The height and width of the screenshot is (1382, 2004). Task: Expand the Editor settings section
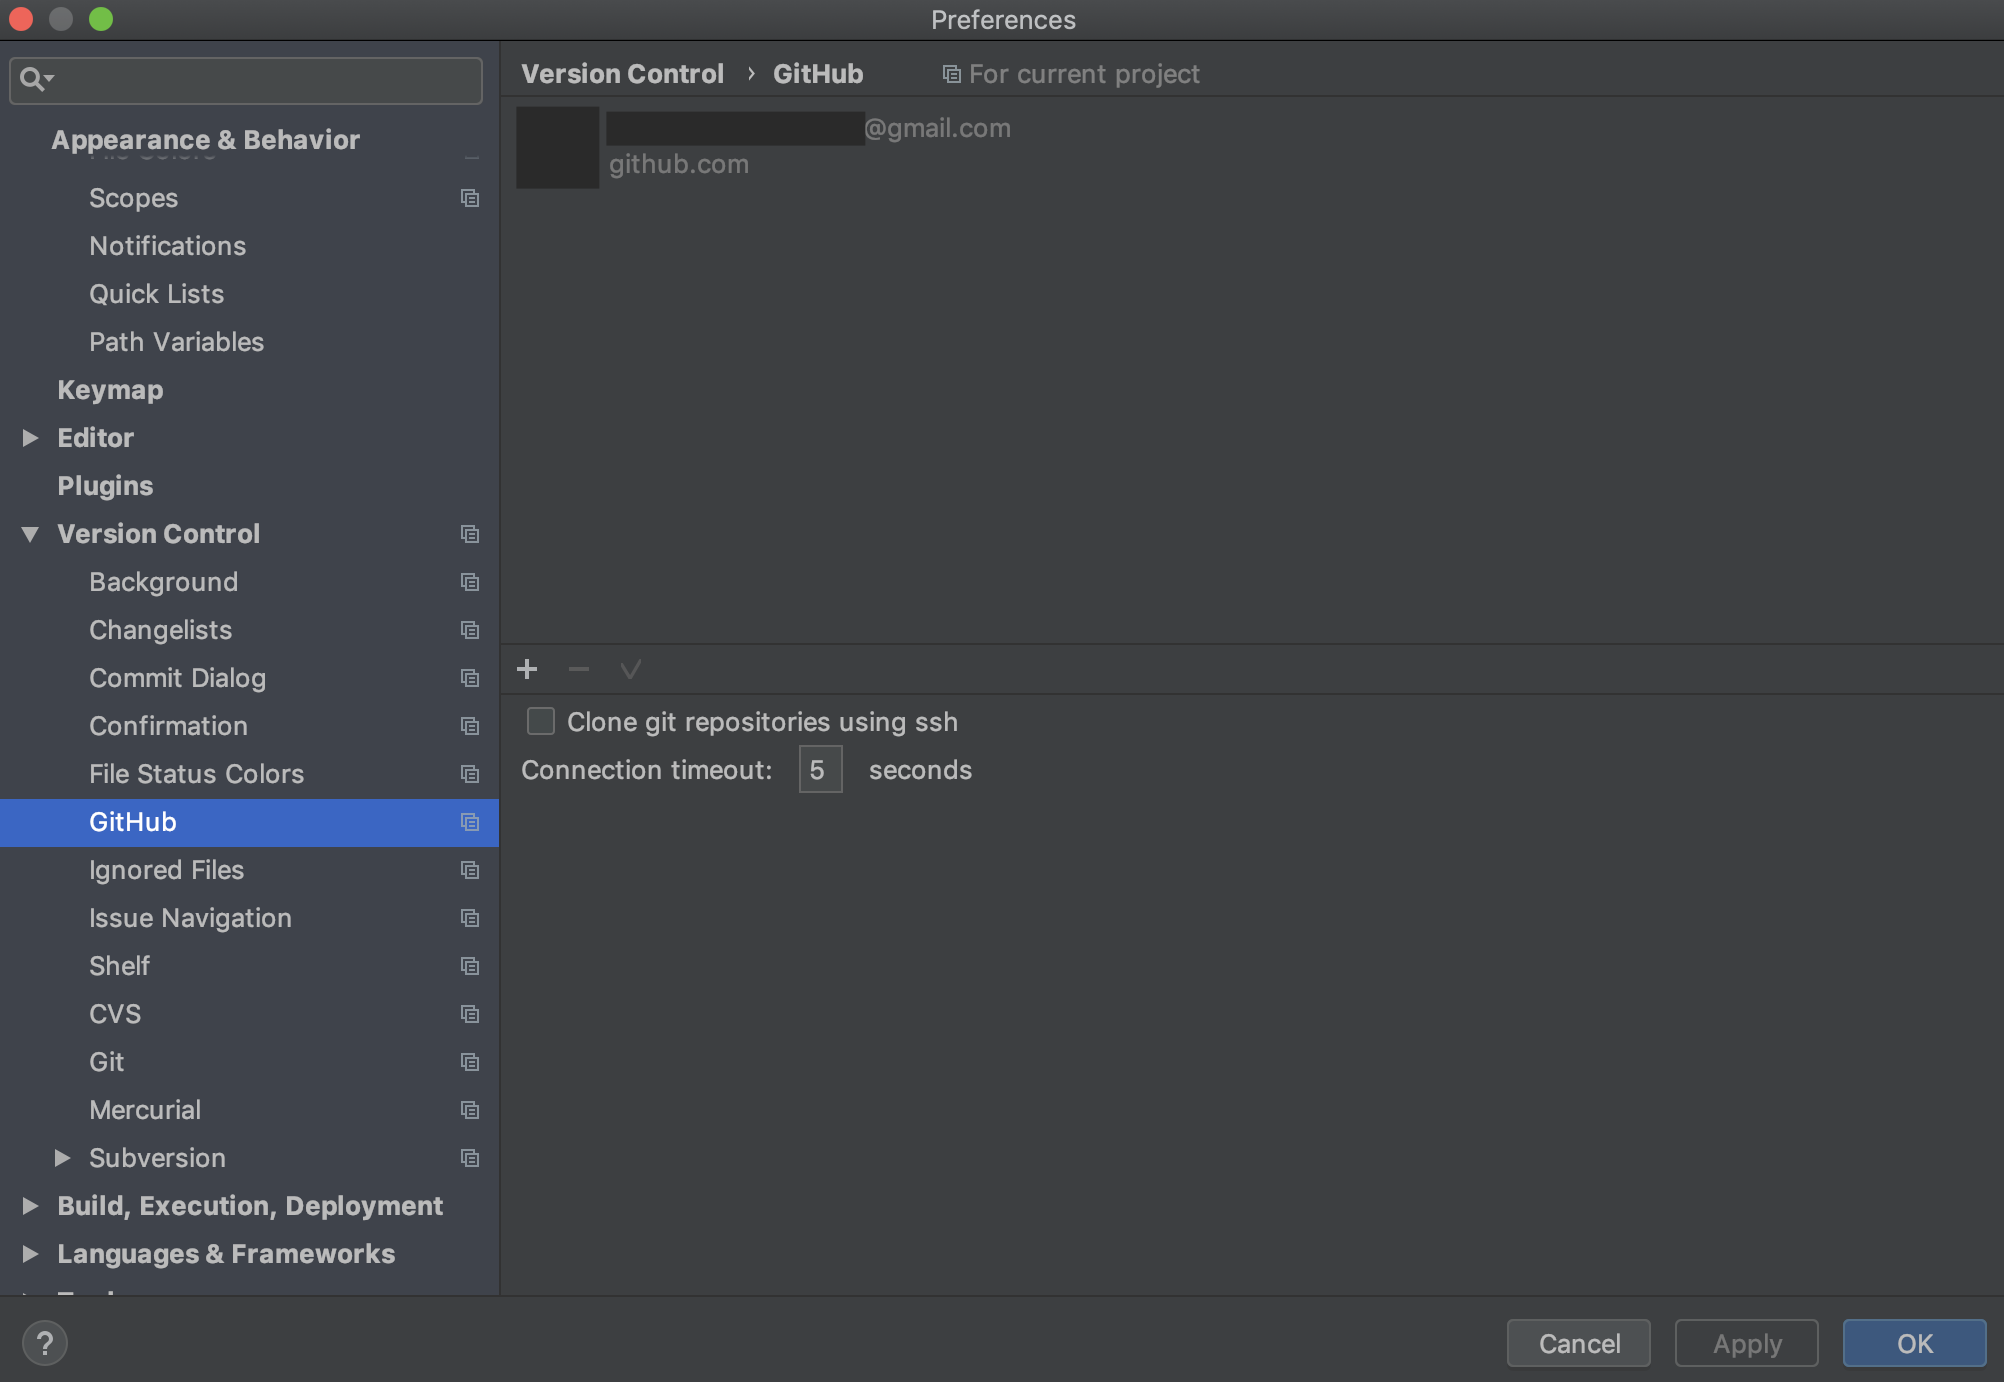pyautogui.click(x=30, y=438)
